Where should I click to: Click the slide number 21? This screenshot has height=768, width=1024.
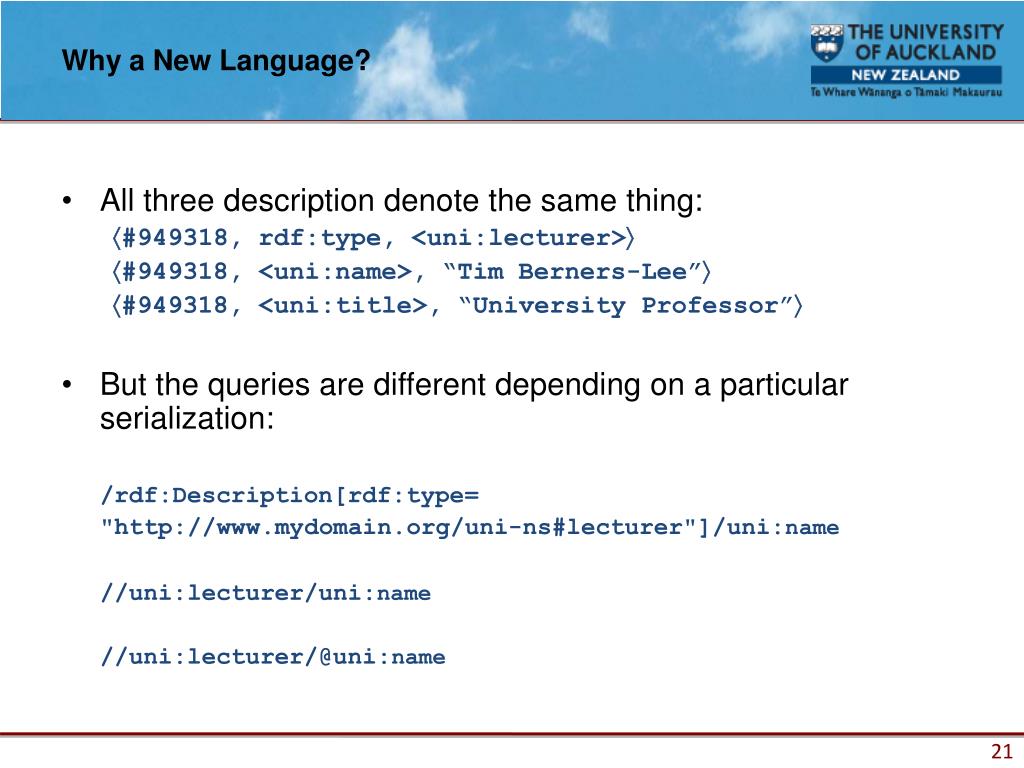[1001, 752]
